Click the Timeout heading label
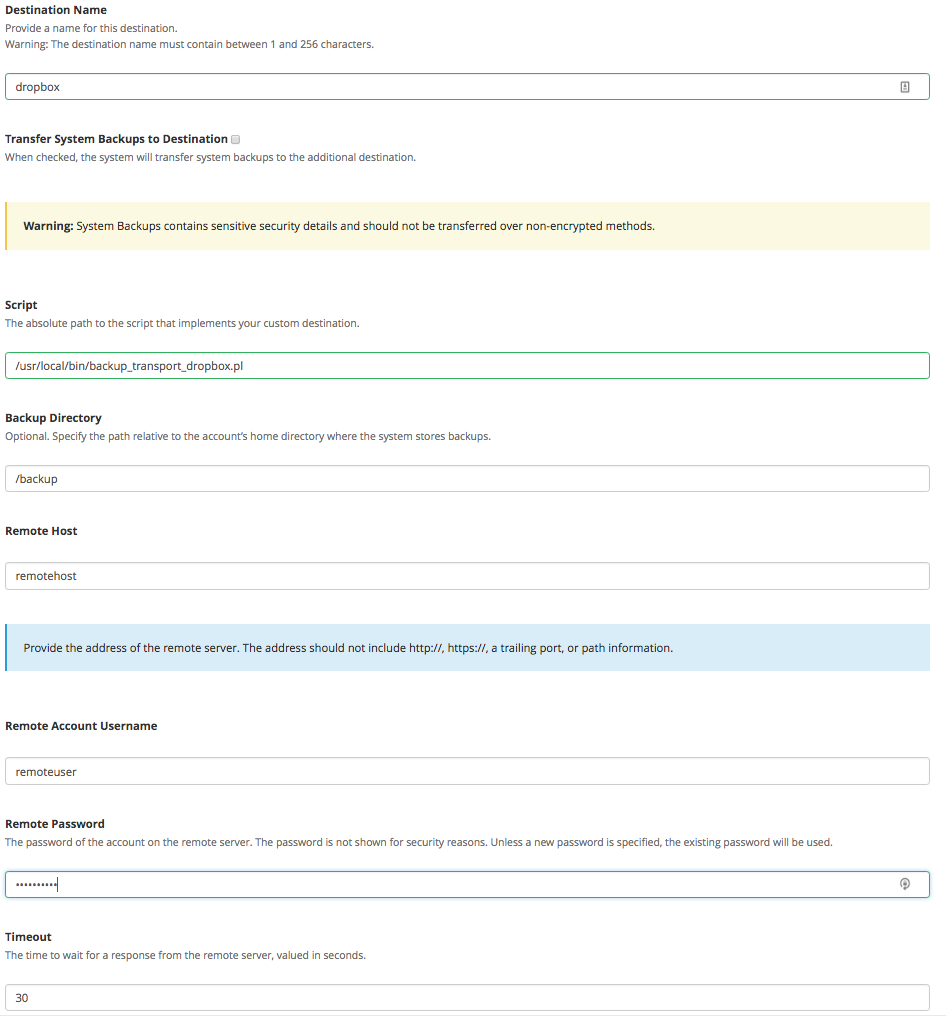 [28, 937]
